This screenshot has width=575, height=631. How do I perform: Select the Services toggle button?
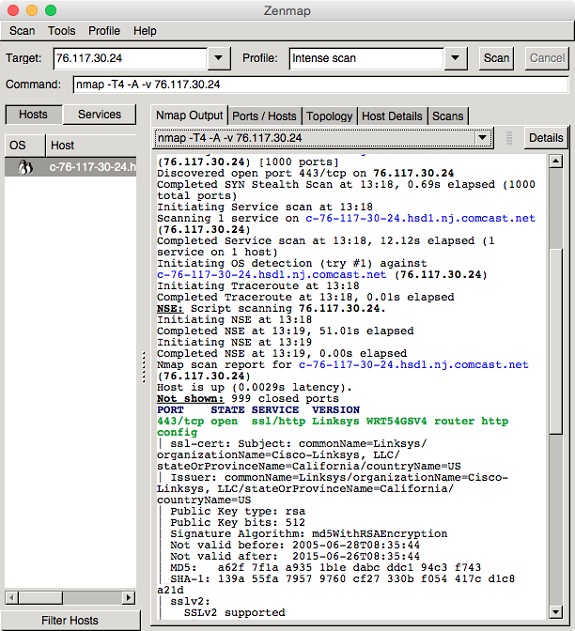(99, 115)
